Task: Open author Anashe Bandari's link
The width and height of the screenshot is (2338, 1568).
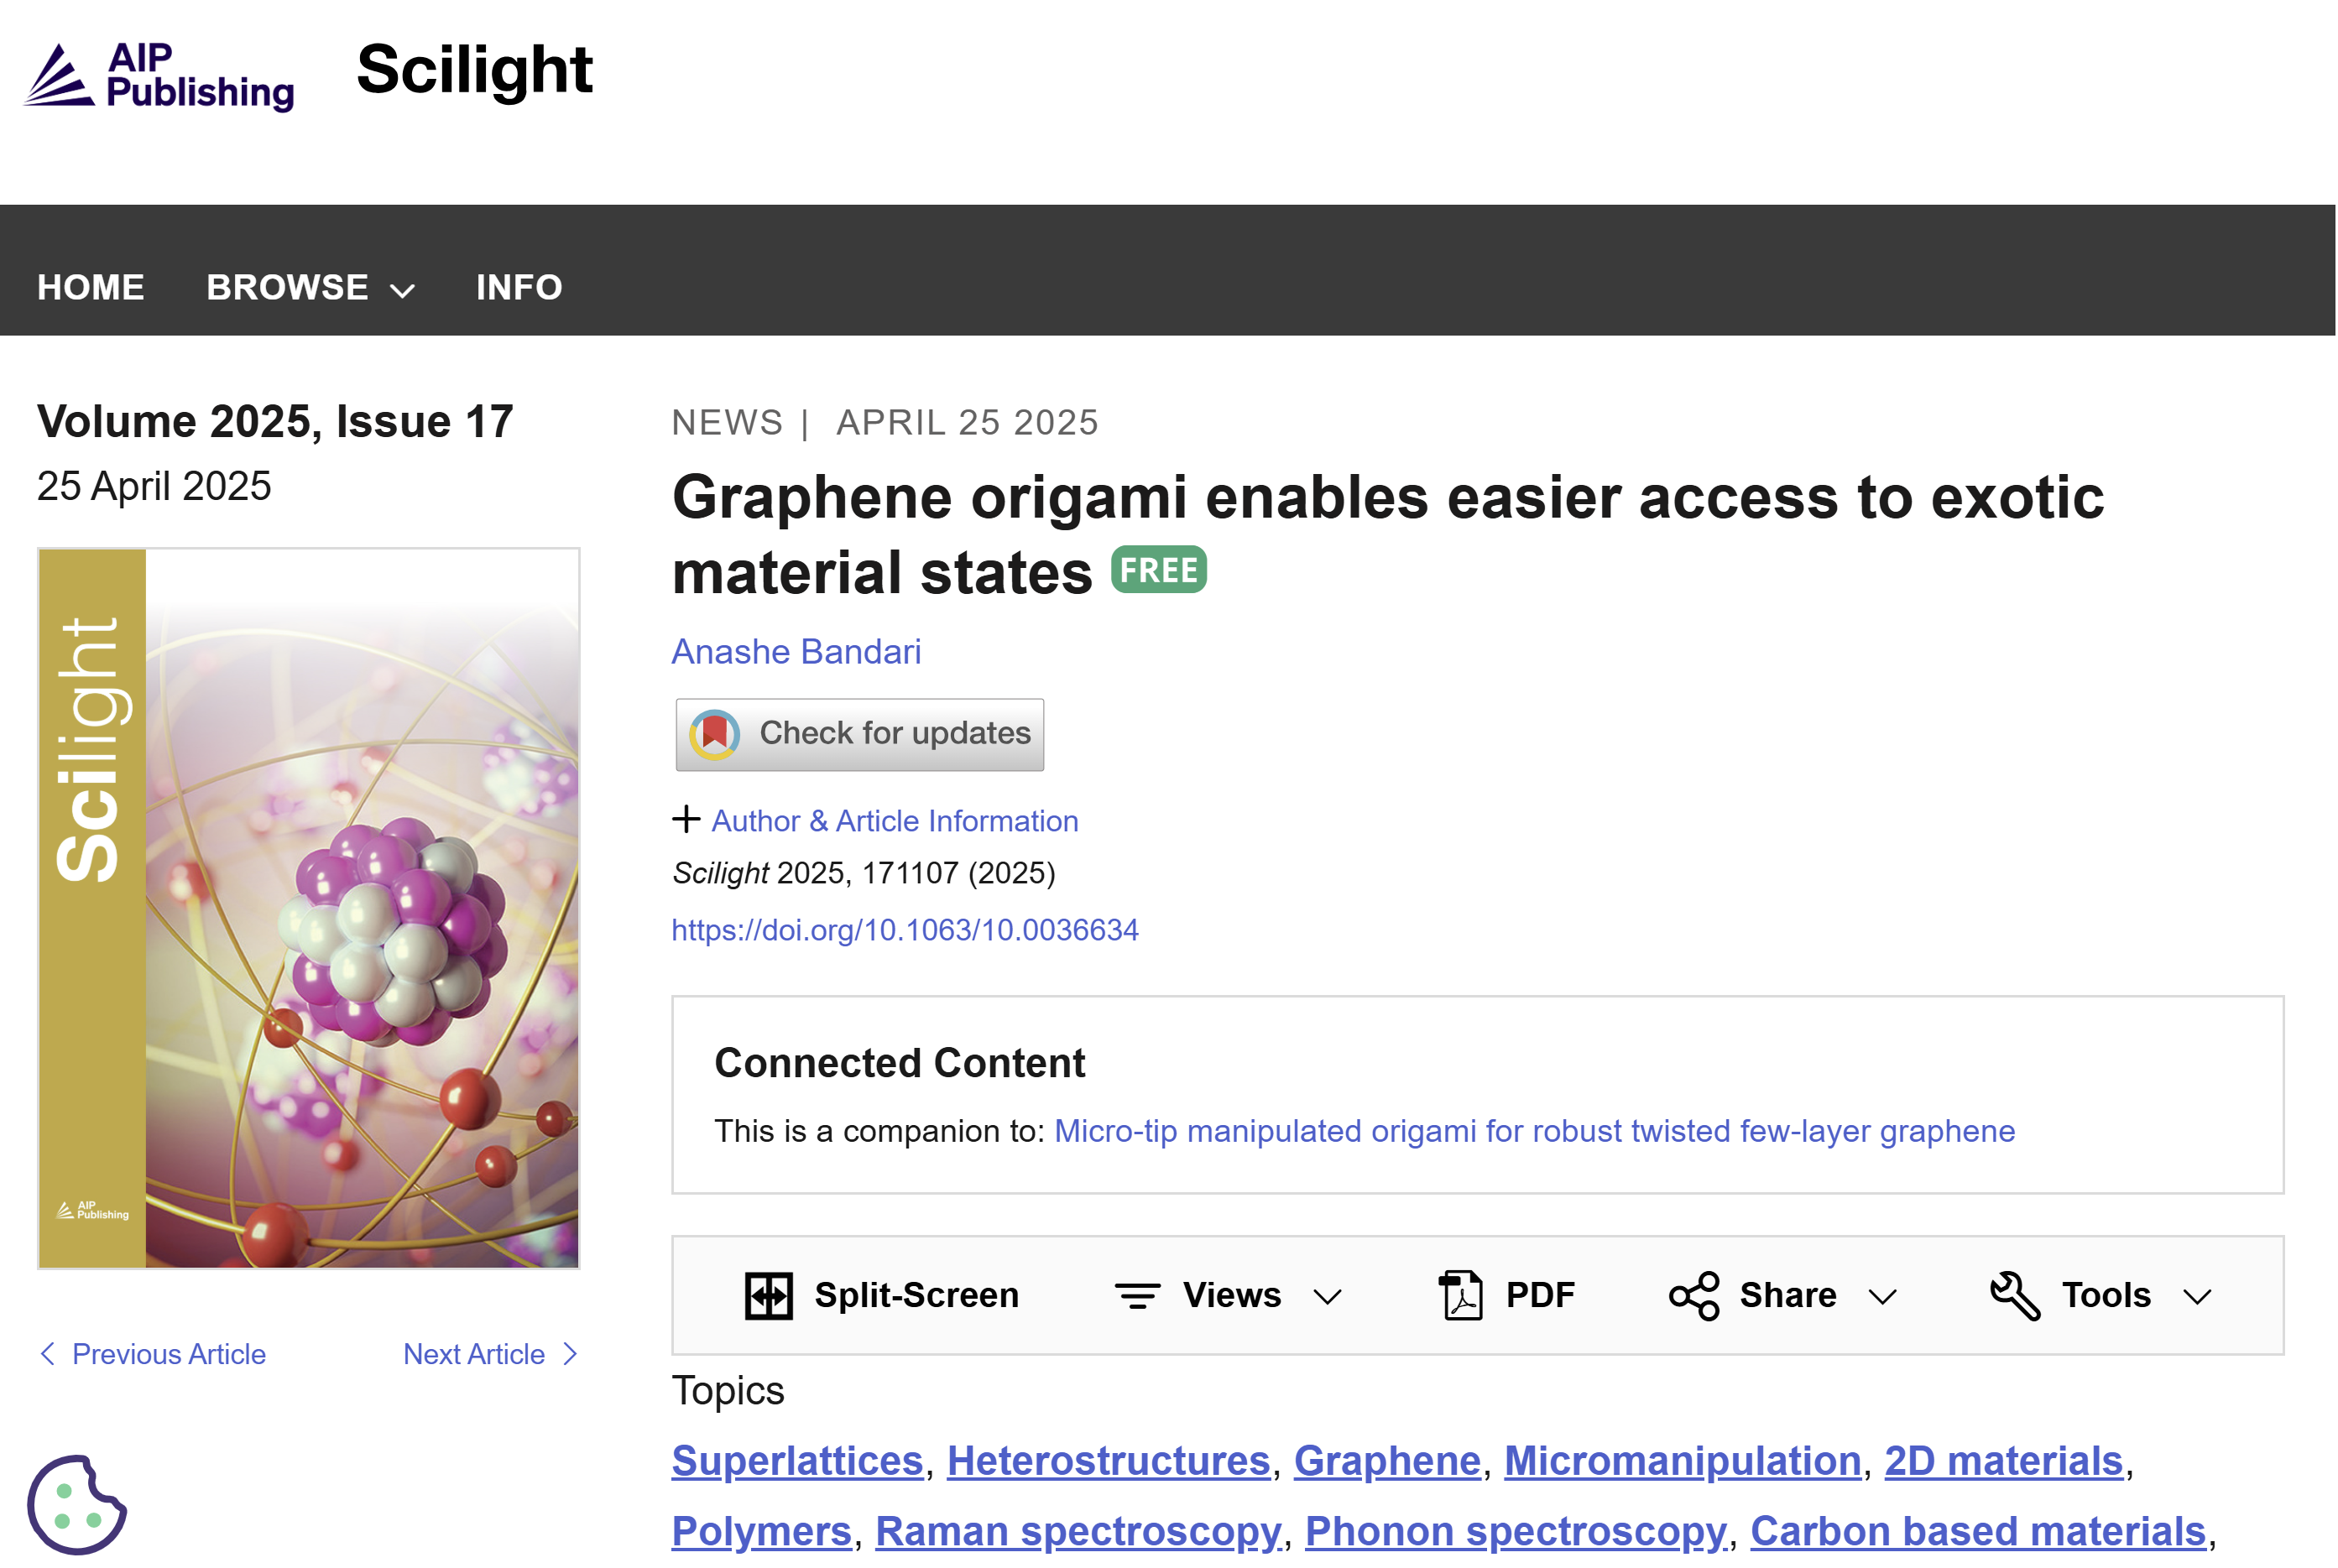Action: click(796, 652)
